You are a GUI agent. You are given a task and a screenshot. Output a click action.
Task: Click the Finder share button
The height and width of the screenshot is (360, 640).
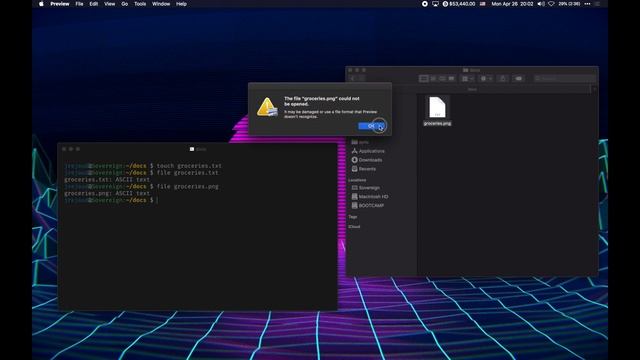(x=502, y=78)
